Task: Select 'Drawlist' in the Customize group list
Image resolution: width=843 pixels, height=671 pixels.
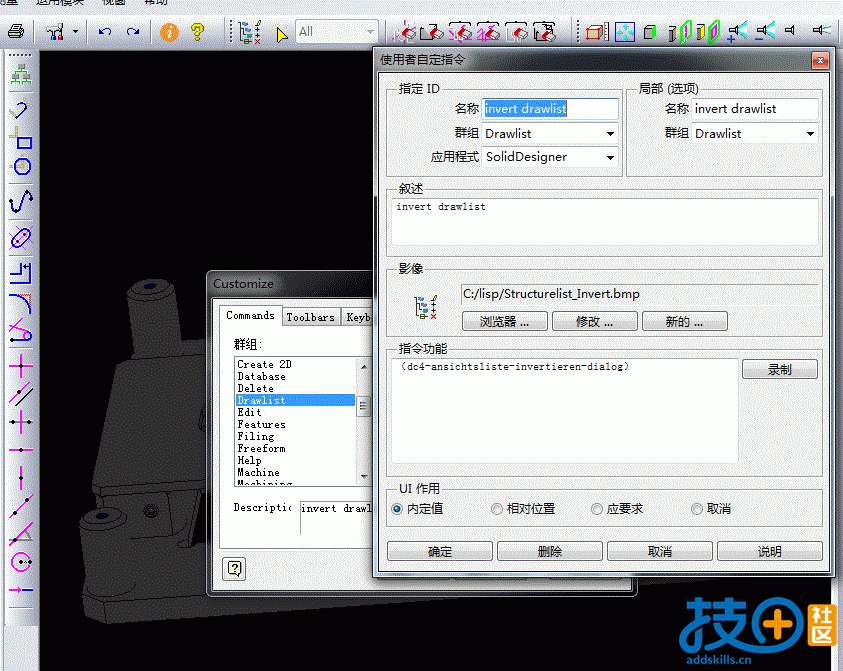Action: tap(295, 401)
